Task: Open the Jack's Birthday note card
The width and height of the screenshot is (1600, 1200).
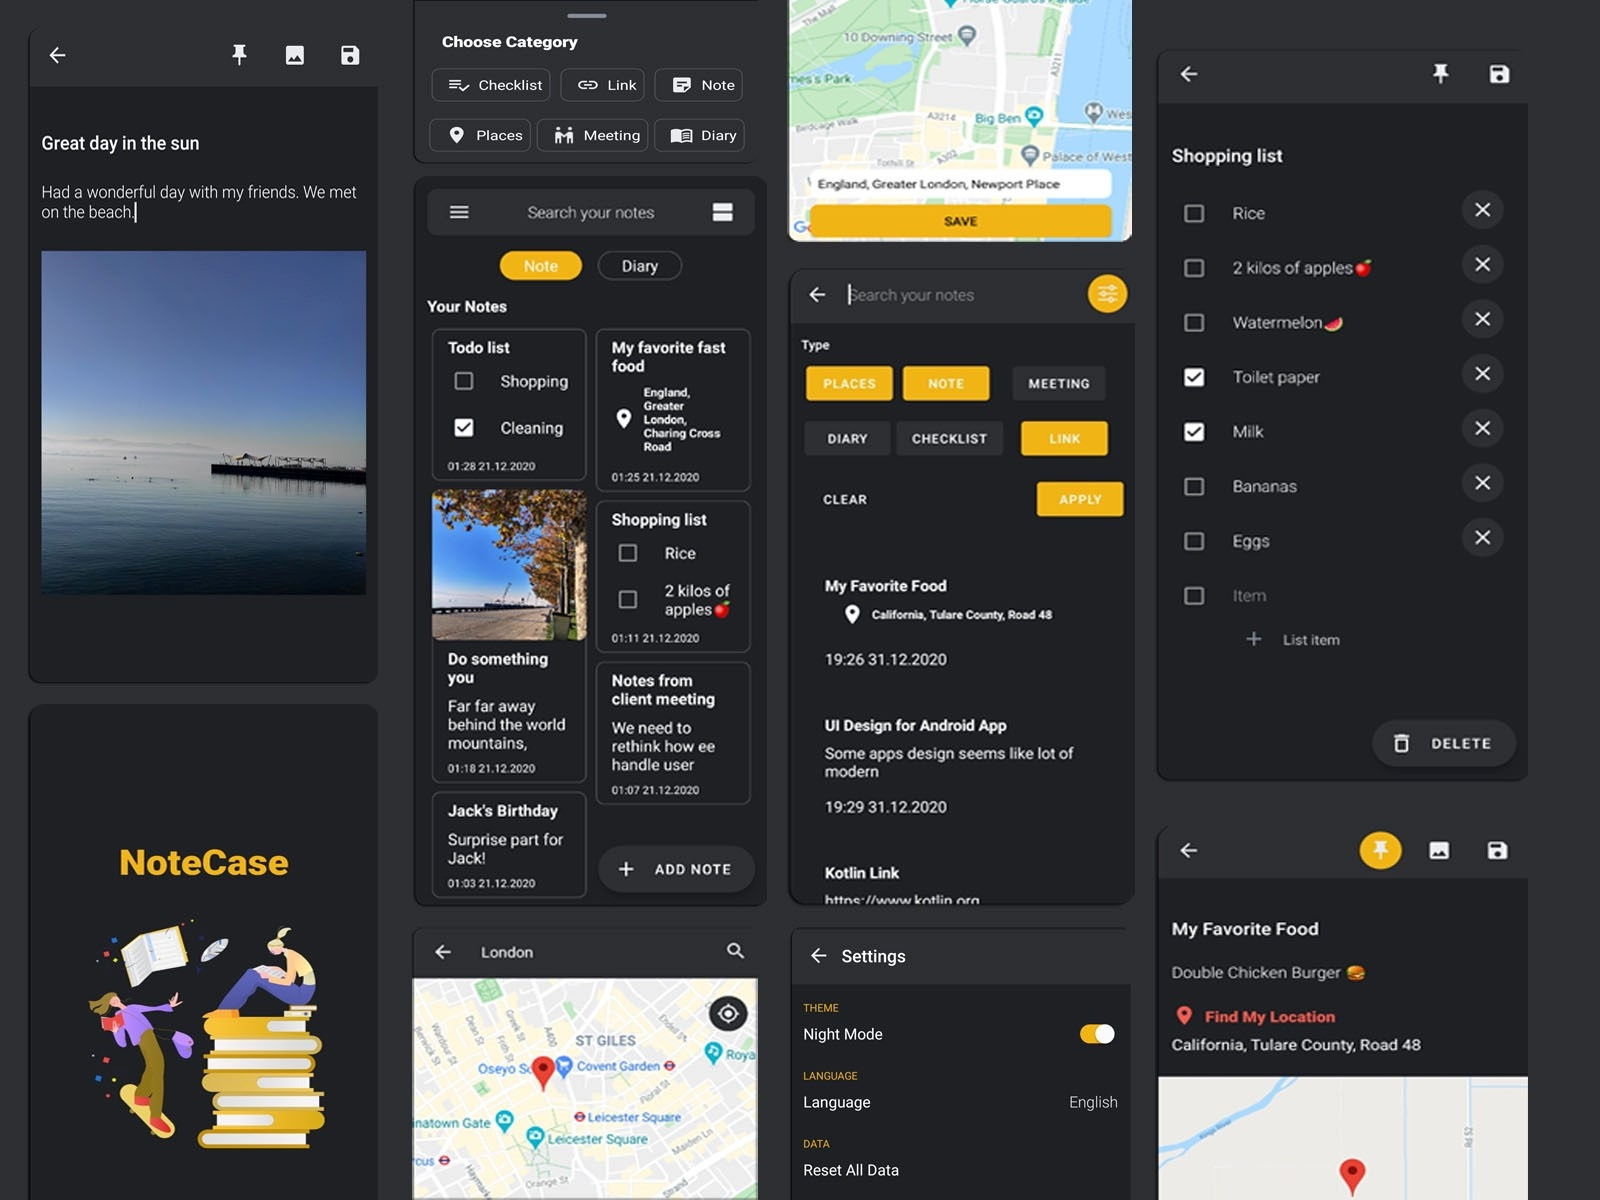Action: (508, 845)
